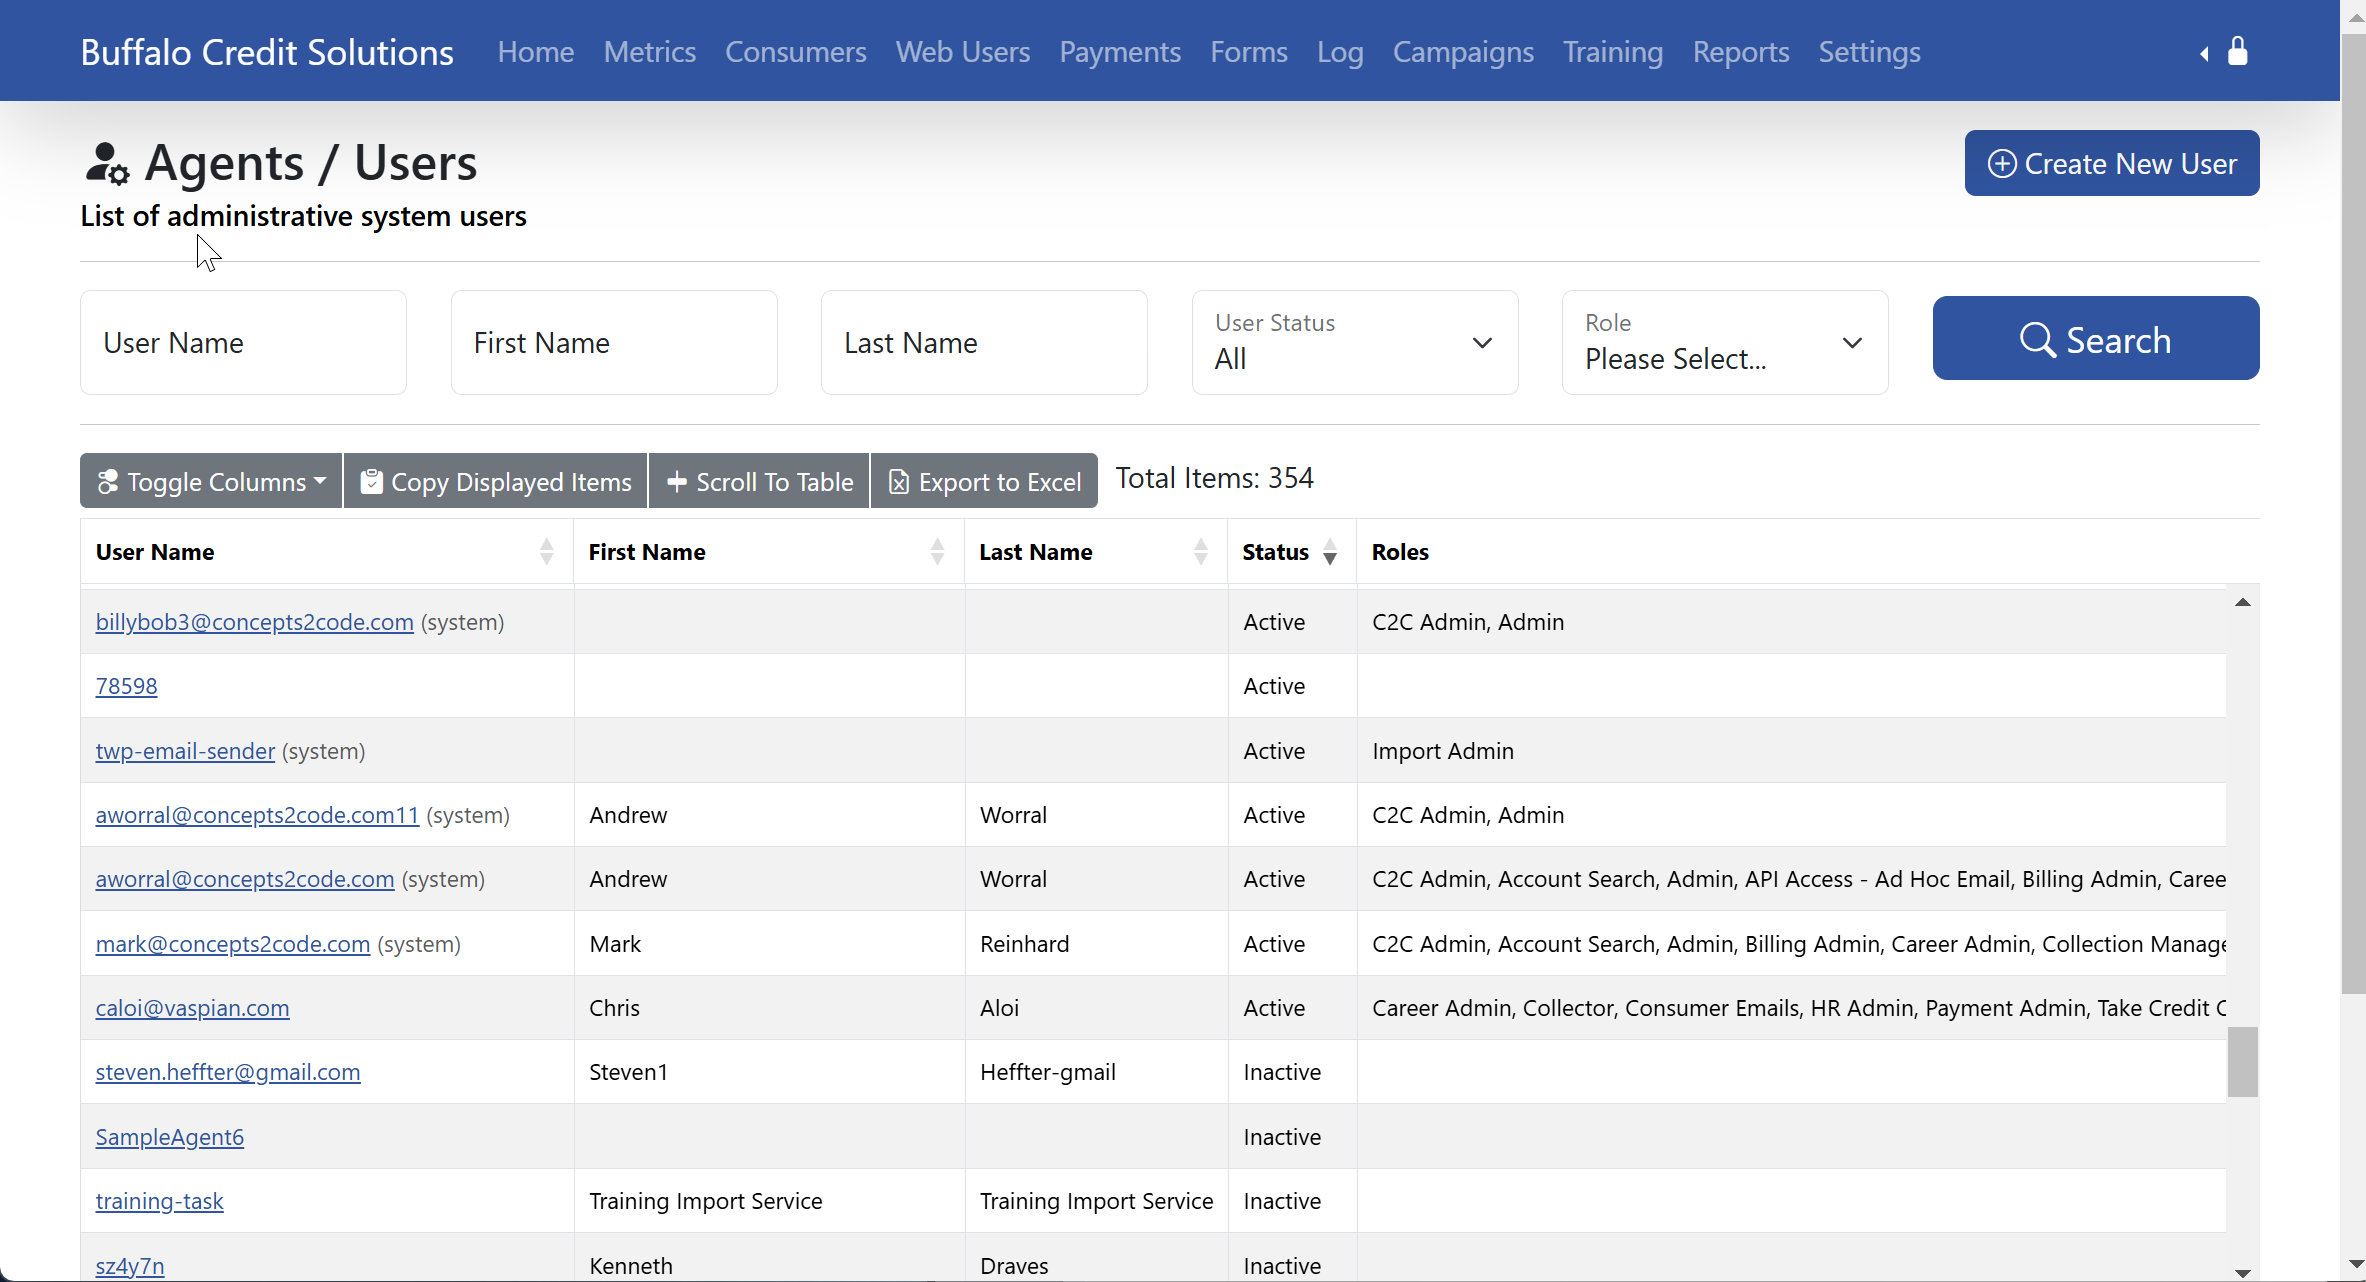The width and height of the screenshot is (2366, 1282).
Task: Click the lock icon in top navbar
Action: tap(2238, 51)
